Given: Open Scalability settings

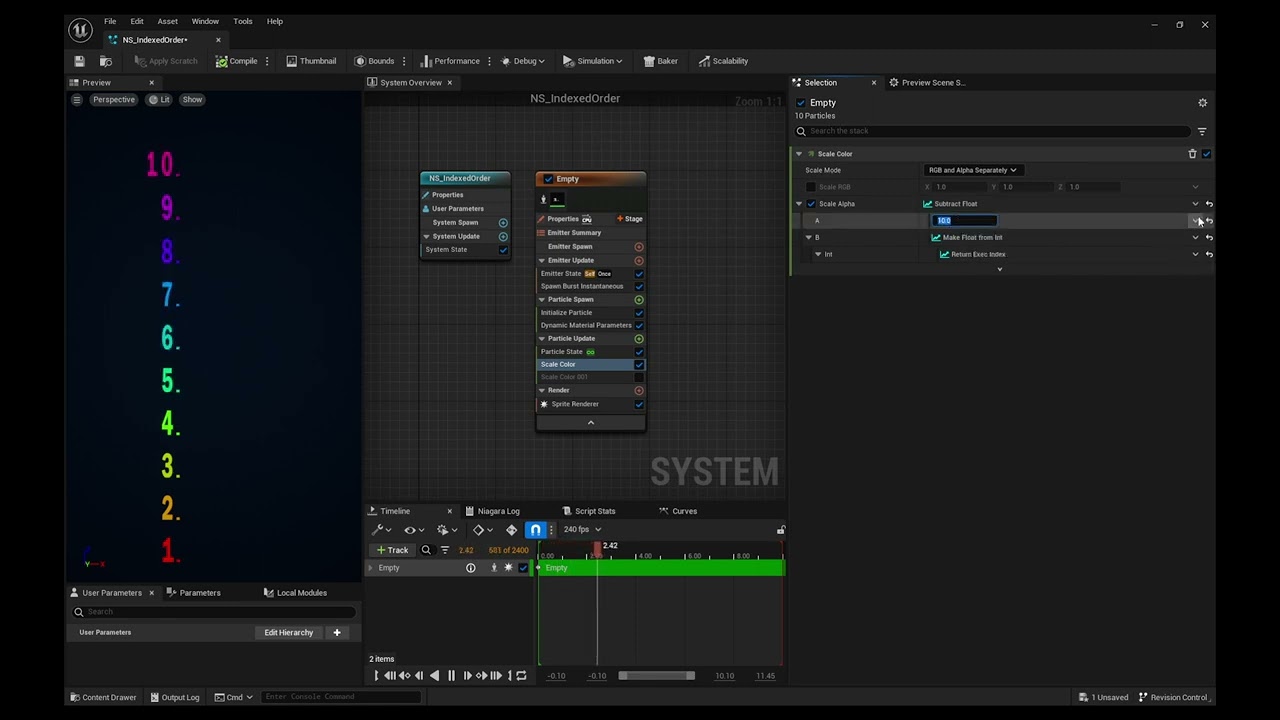Looking at the screenshot, I should pyautogui.click(x=723, y=61).
